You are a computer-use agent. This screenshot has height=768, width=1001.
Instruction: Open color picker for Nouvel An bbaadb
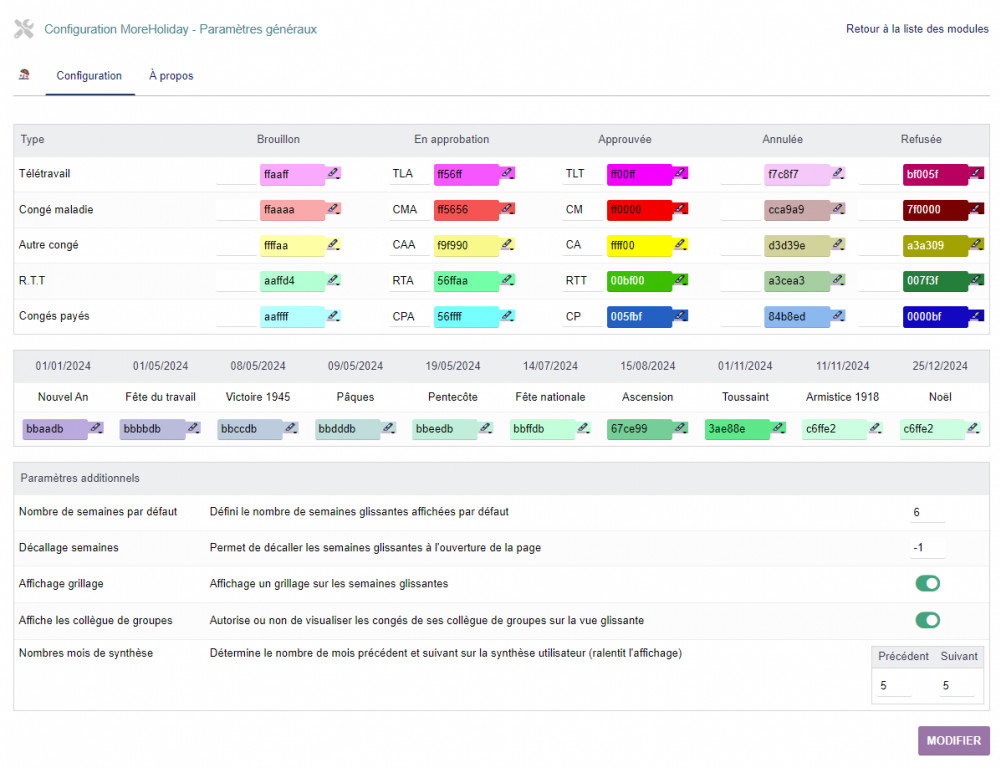(96, 428)
